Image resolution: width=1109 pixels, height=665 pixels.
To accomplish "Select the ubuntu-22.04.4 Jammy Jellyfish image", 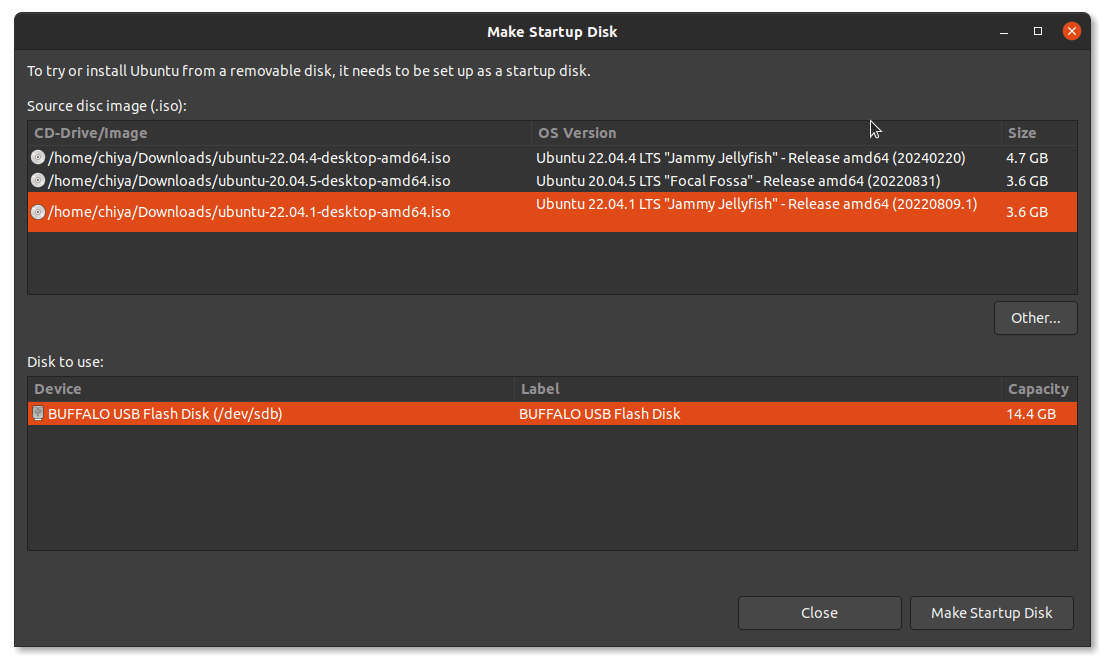I will tap(400, 157).
